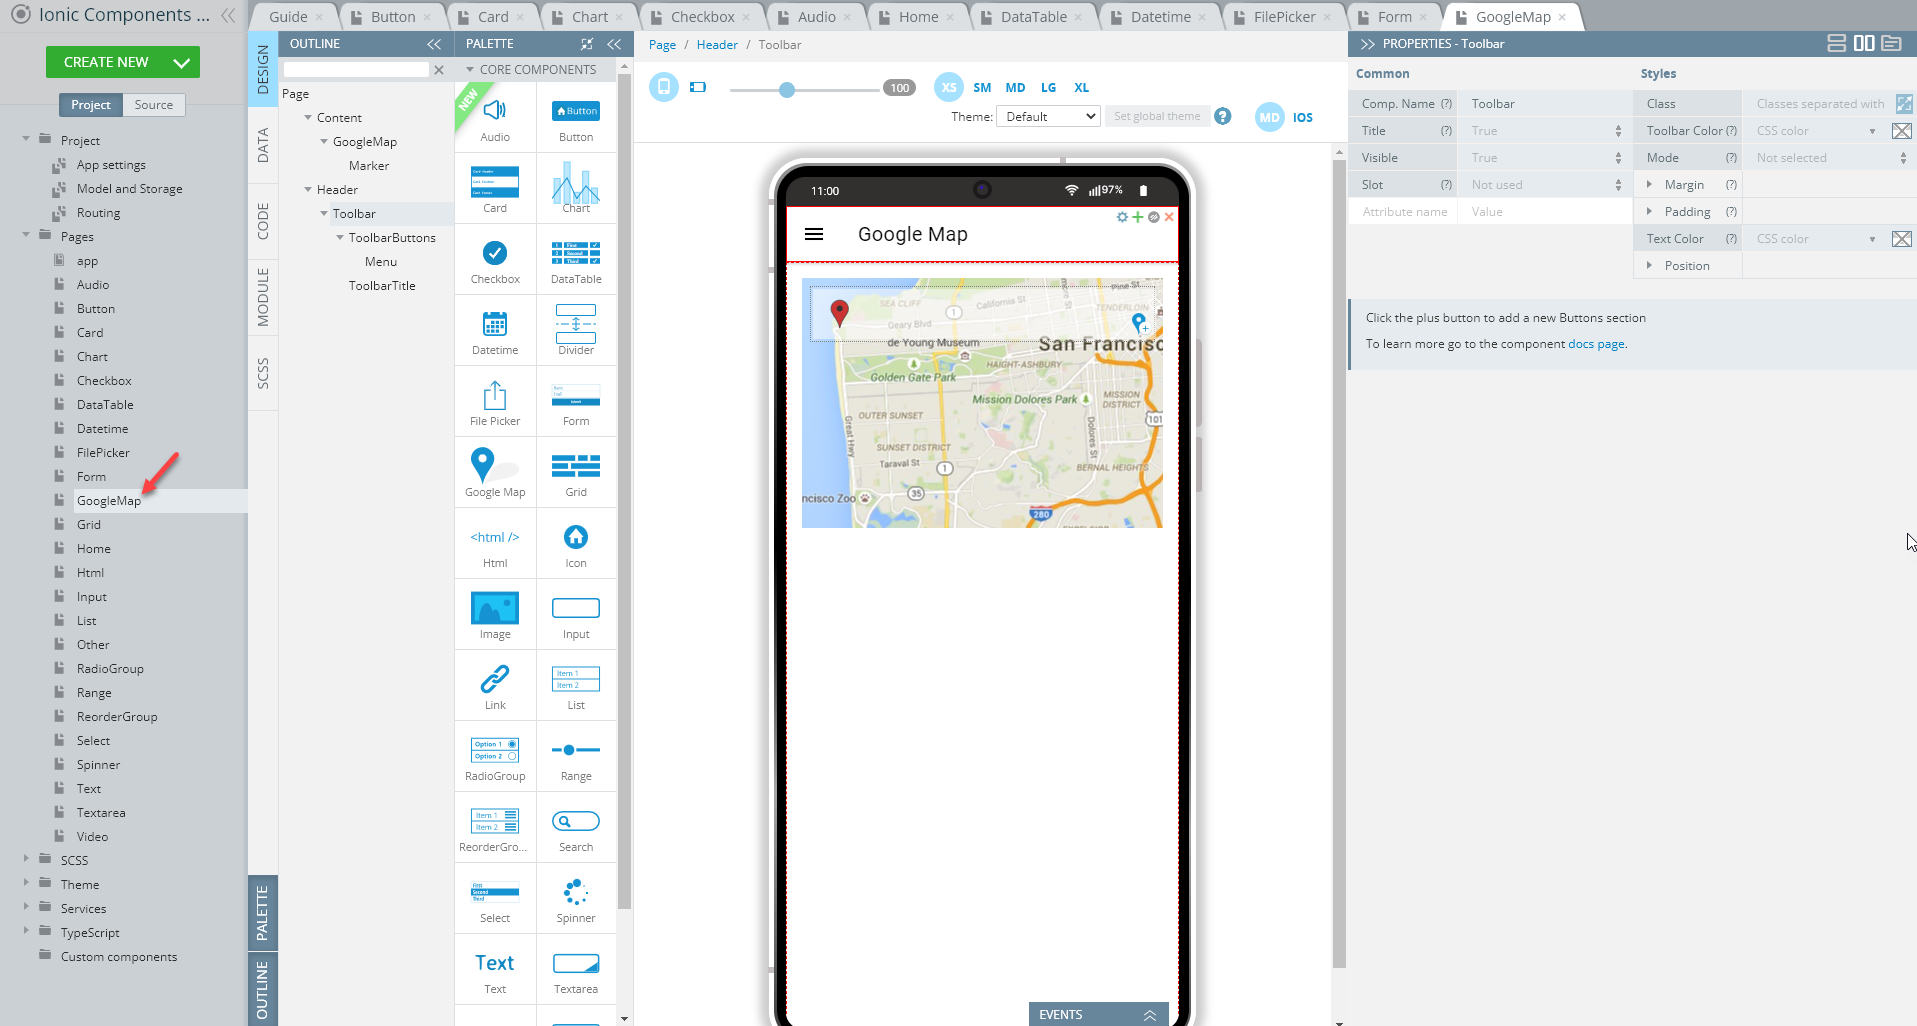Expand the SCSS folder in project tree
The height and width of the screenshot is (1026, 1917).
pyautogui.click(x=26, y=860)
